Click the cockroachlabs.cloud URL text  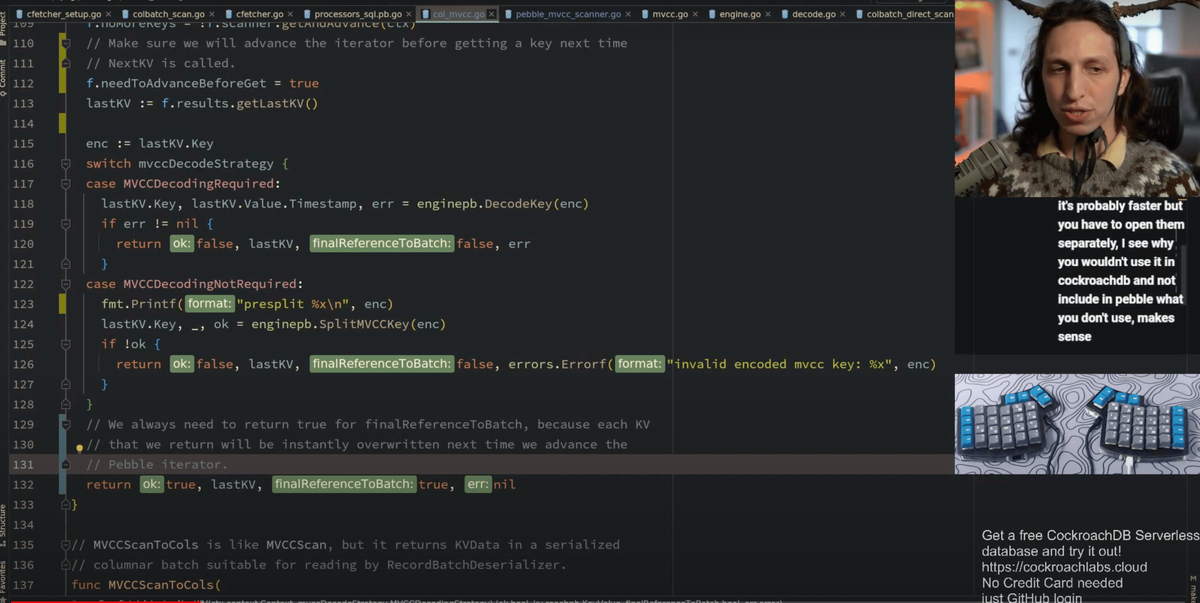(1064, 567)
